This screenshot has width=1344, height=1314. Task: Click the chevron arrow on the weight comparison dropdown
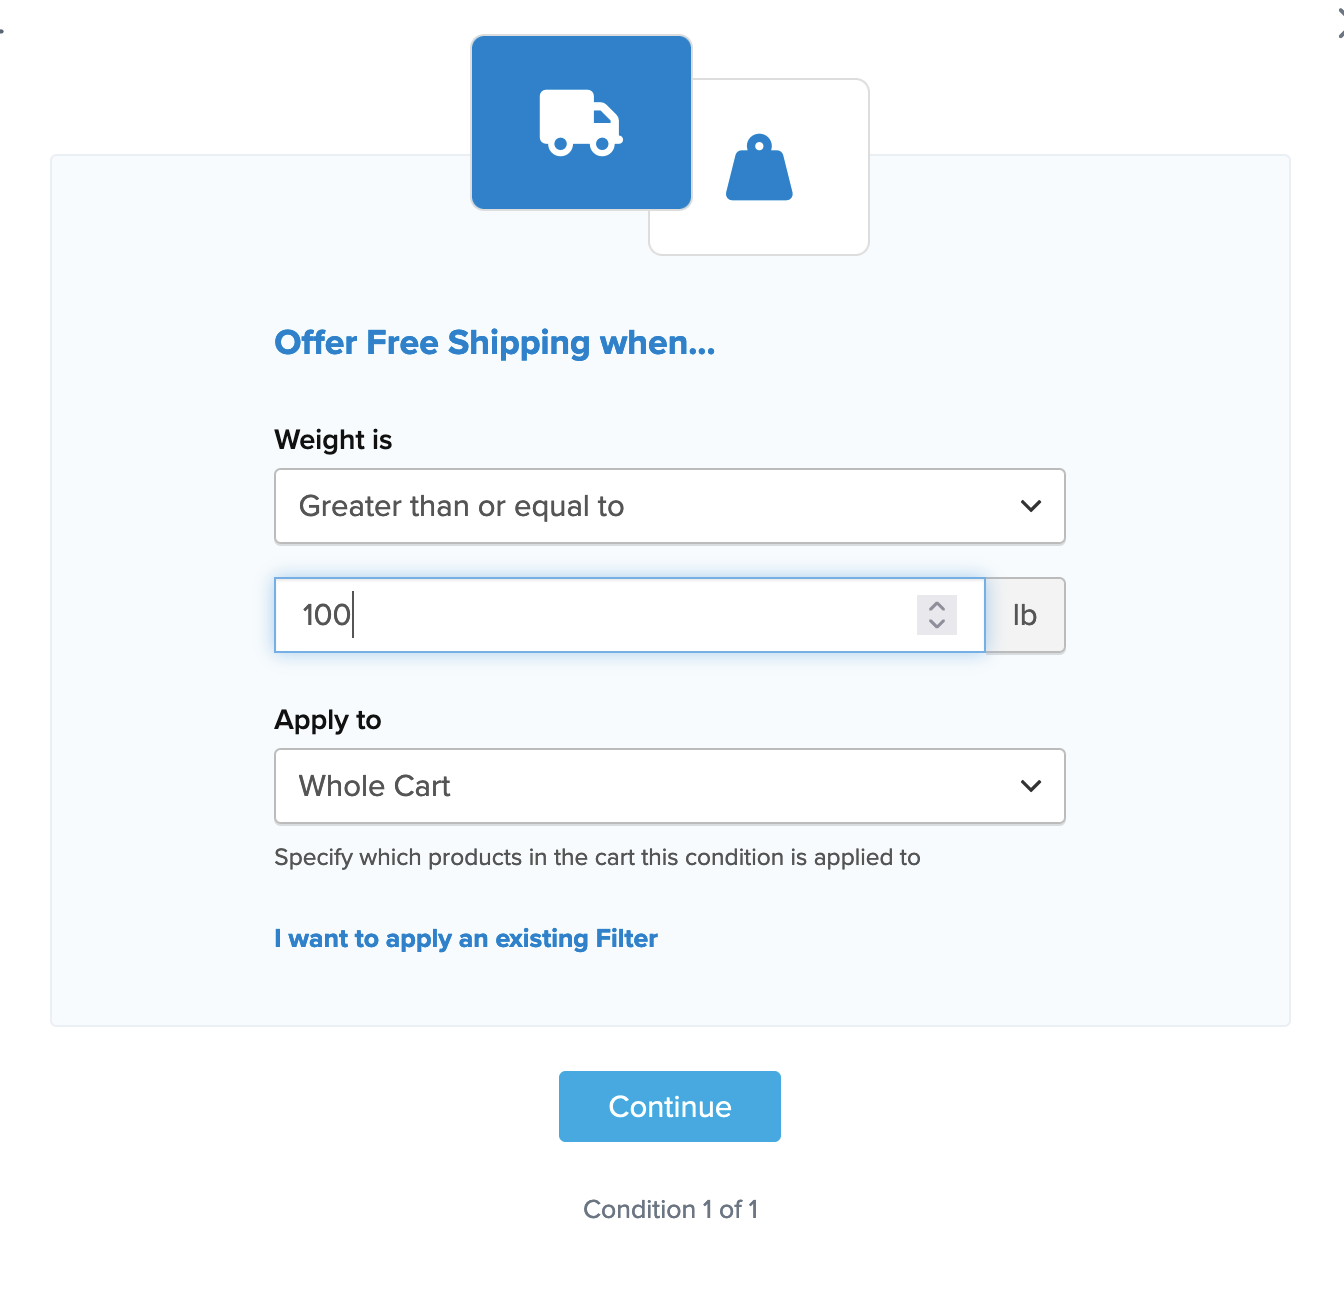click(1031, 506)
